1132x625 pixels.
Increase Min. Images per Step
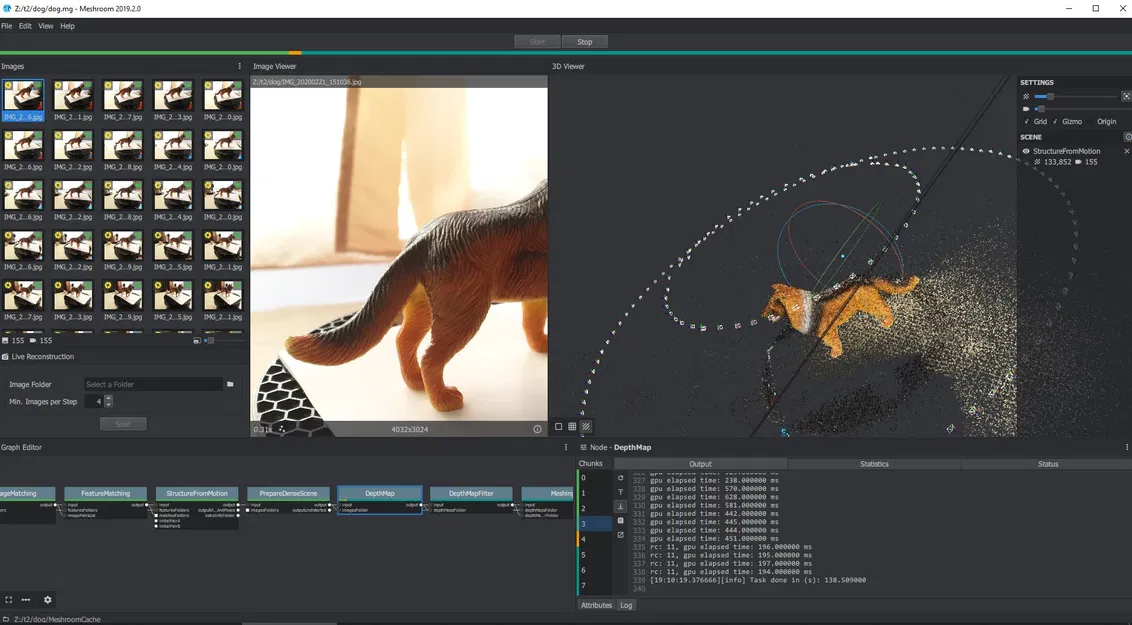(109, 398)
